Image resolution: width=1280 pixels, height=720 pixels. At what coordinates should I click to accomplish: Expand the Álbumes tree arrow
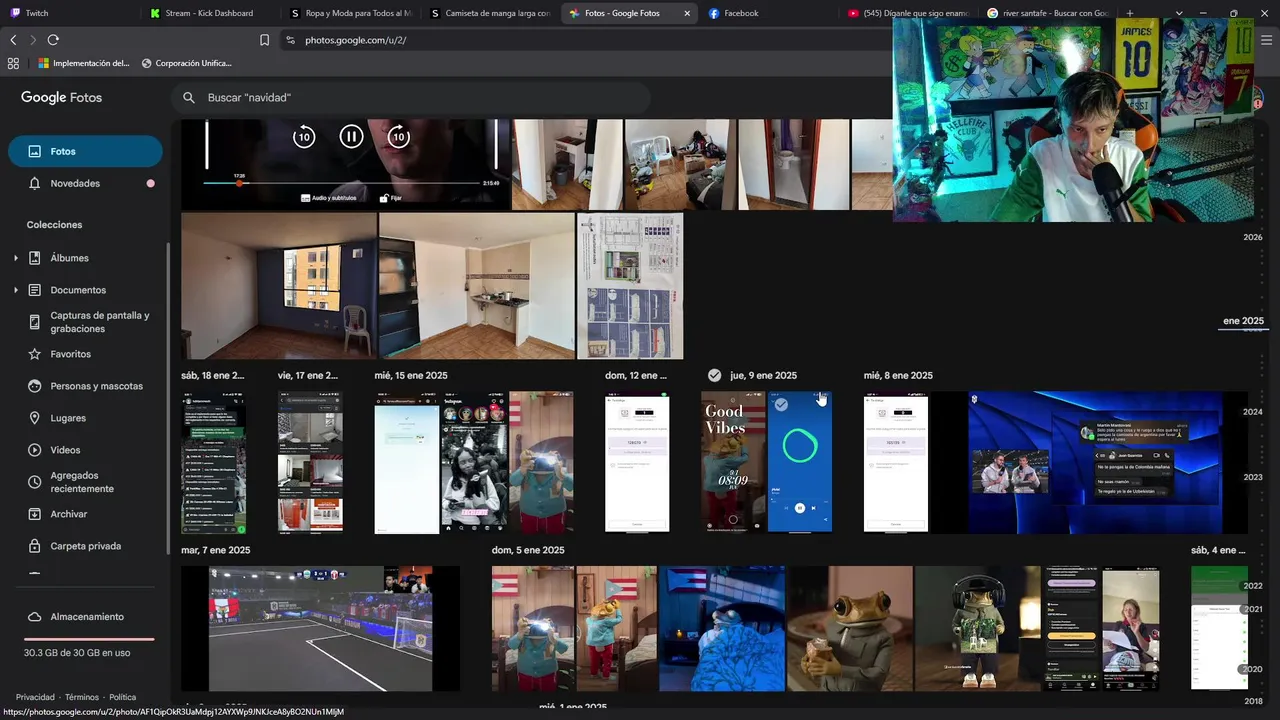(16, 258)
